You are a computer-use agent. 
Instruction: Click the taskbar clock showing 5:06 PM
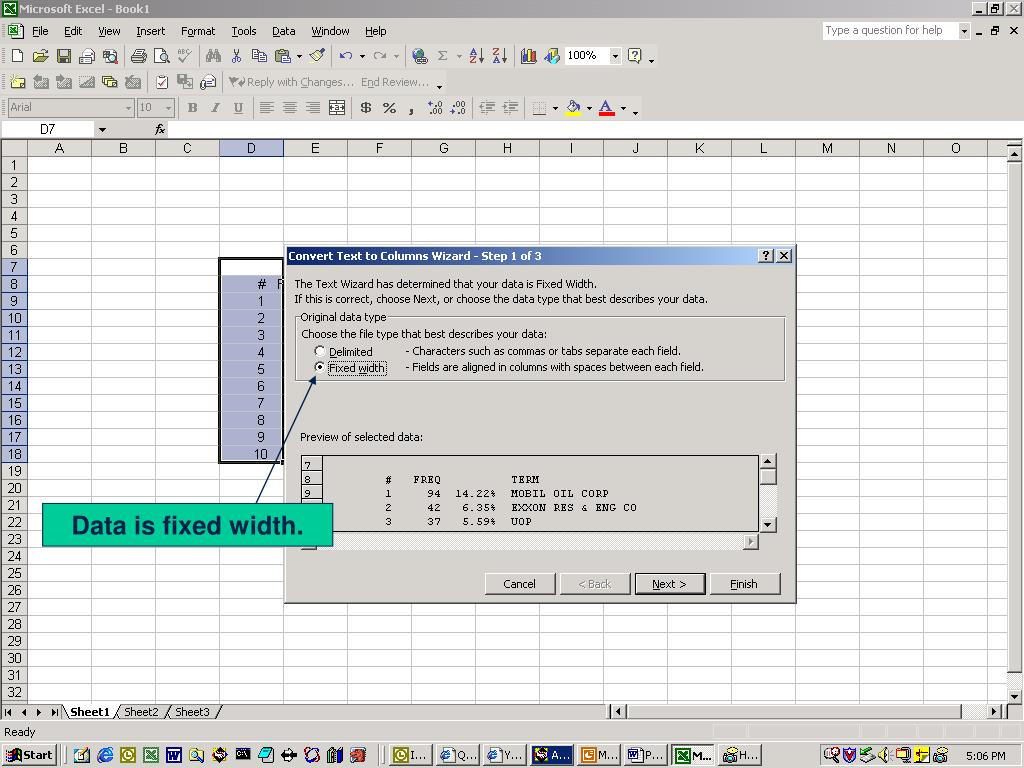(985, 756)
